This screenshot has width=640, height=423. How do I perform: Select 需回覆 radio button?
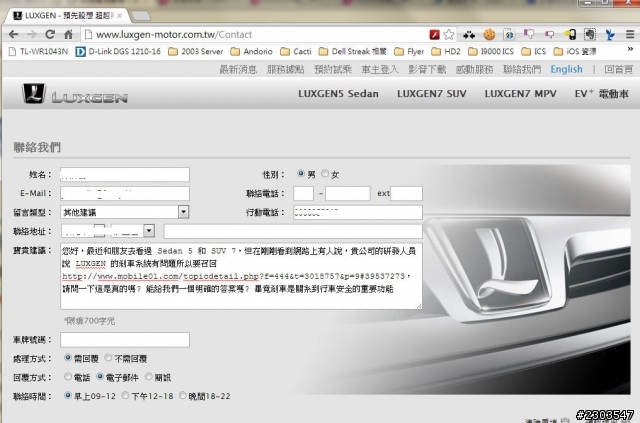click(x=68, y=358)
